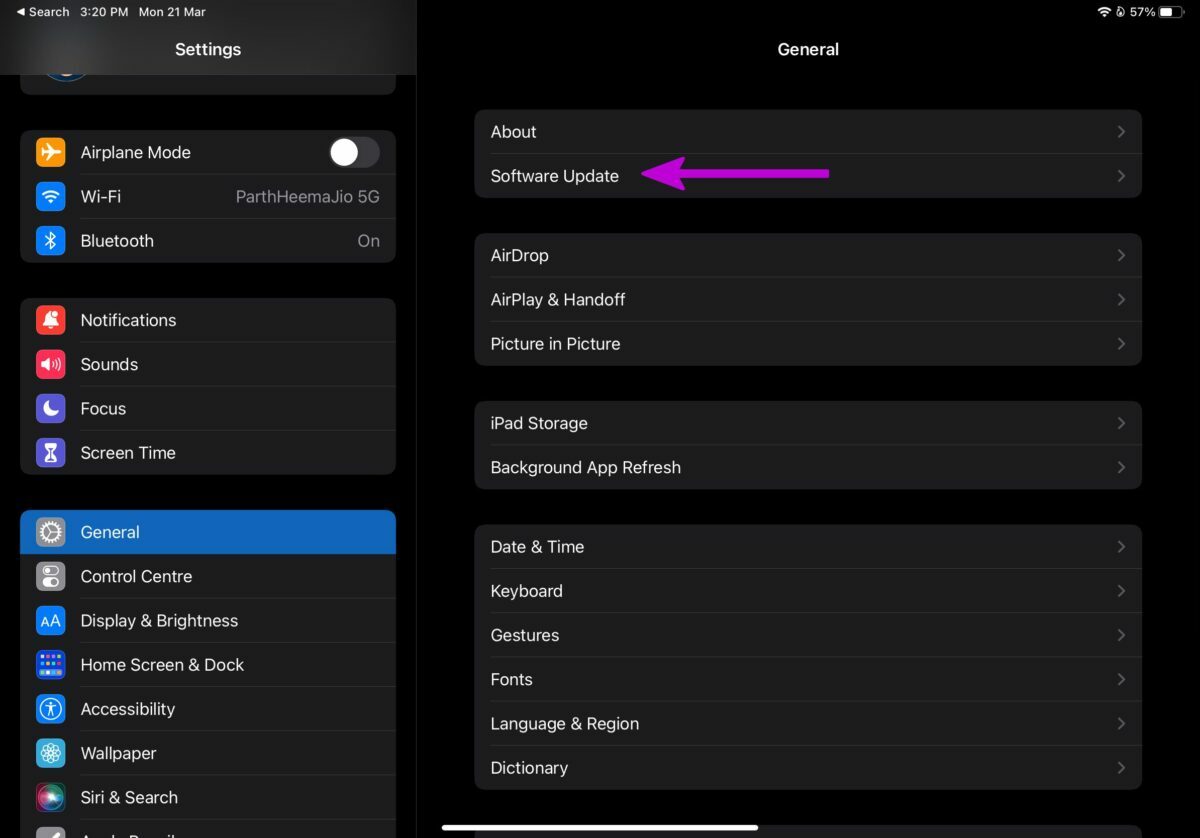Tap the Sounds speaker icon

coord(50,364)
